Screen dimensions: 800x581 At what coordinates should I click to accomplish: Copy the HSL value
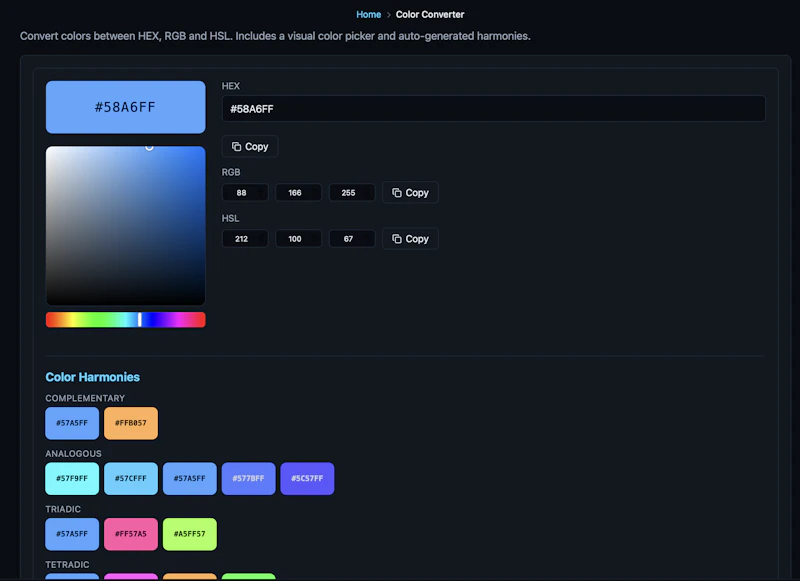click(x=410, y=239)
